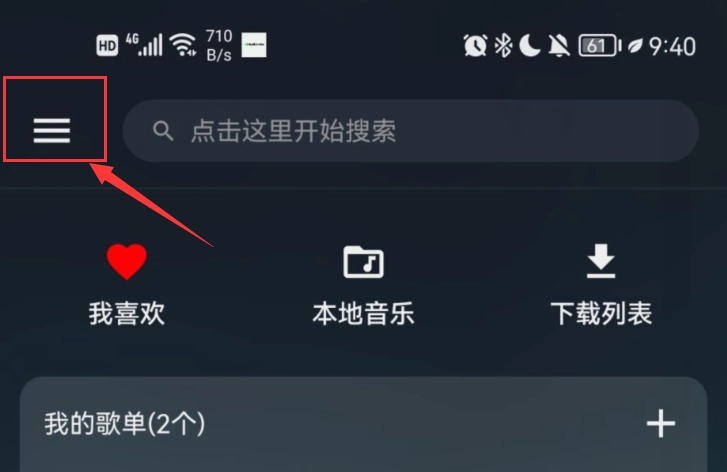Tap the 9:40 clock in status bar
This screenshot has width=727, height=472.
672,47
